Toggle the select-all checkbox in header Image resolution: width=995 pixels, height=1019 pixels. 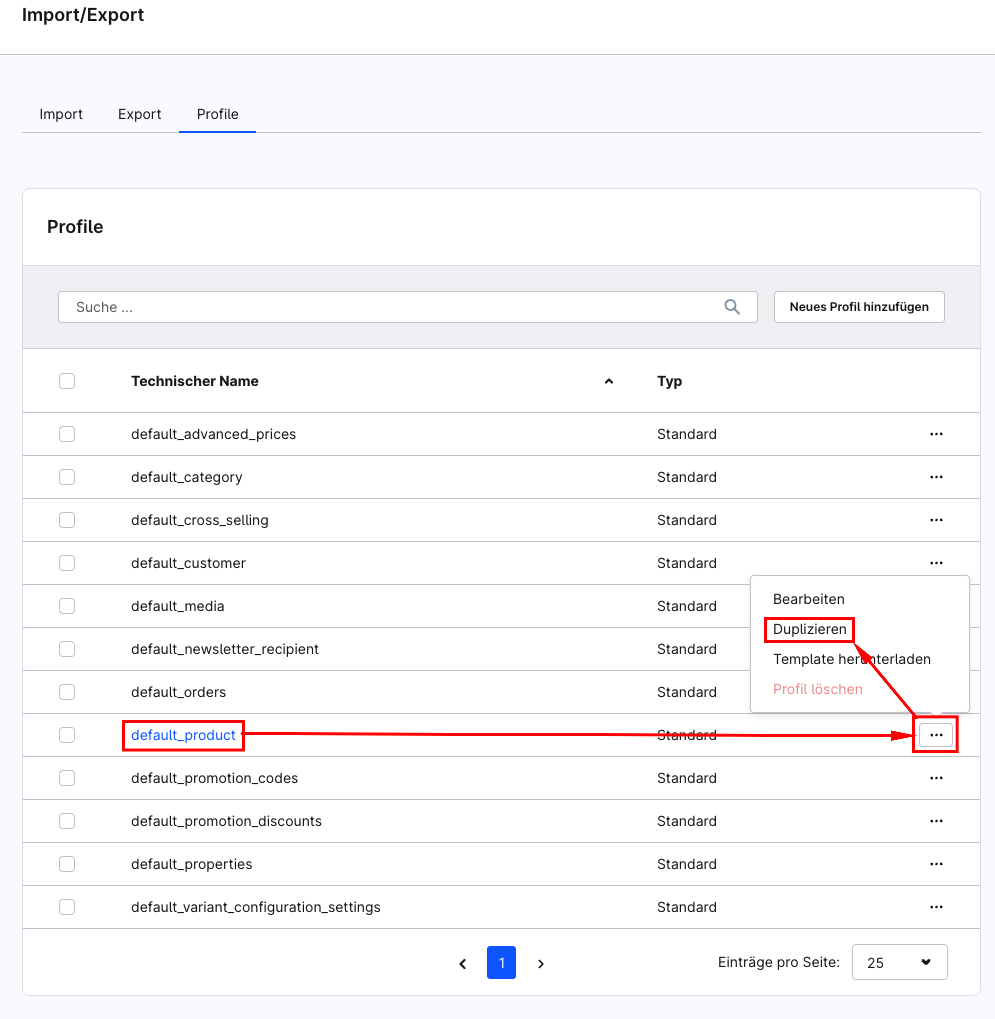(67, 381)
